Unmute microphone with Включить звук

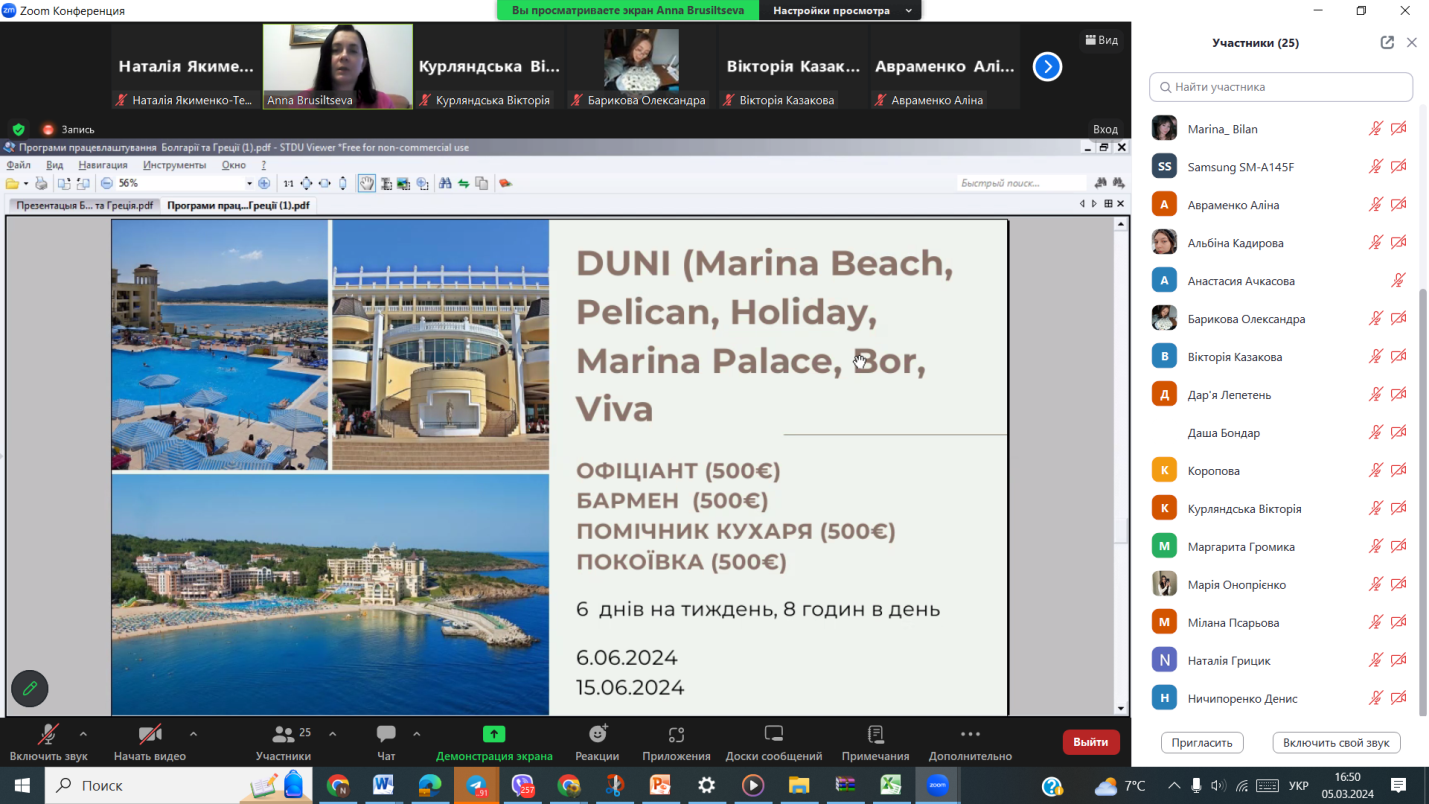coord(48,735)
